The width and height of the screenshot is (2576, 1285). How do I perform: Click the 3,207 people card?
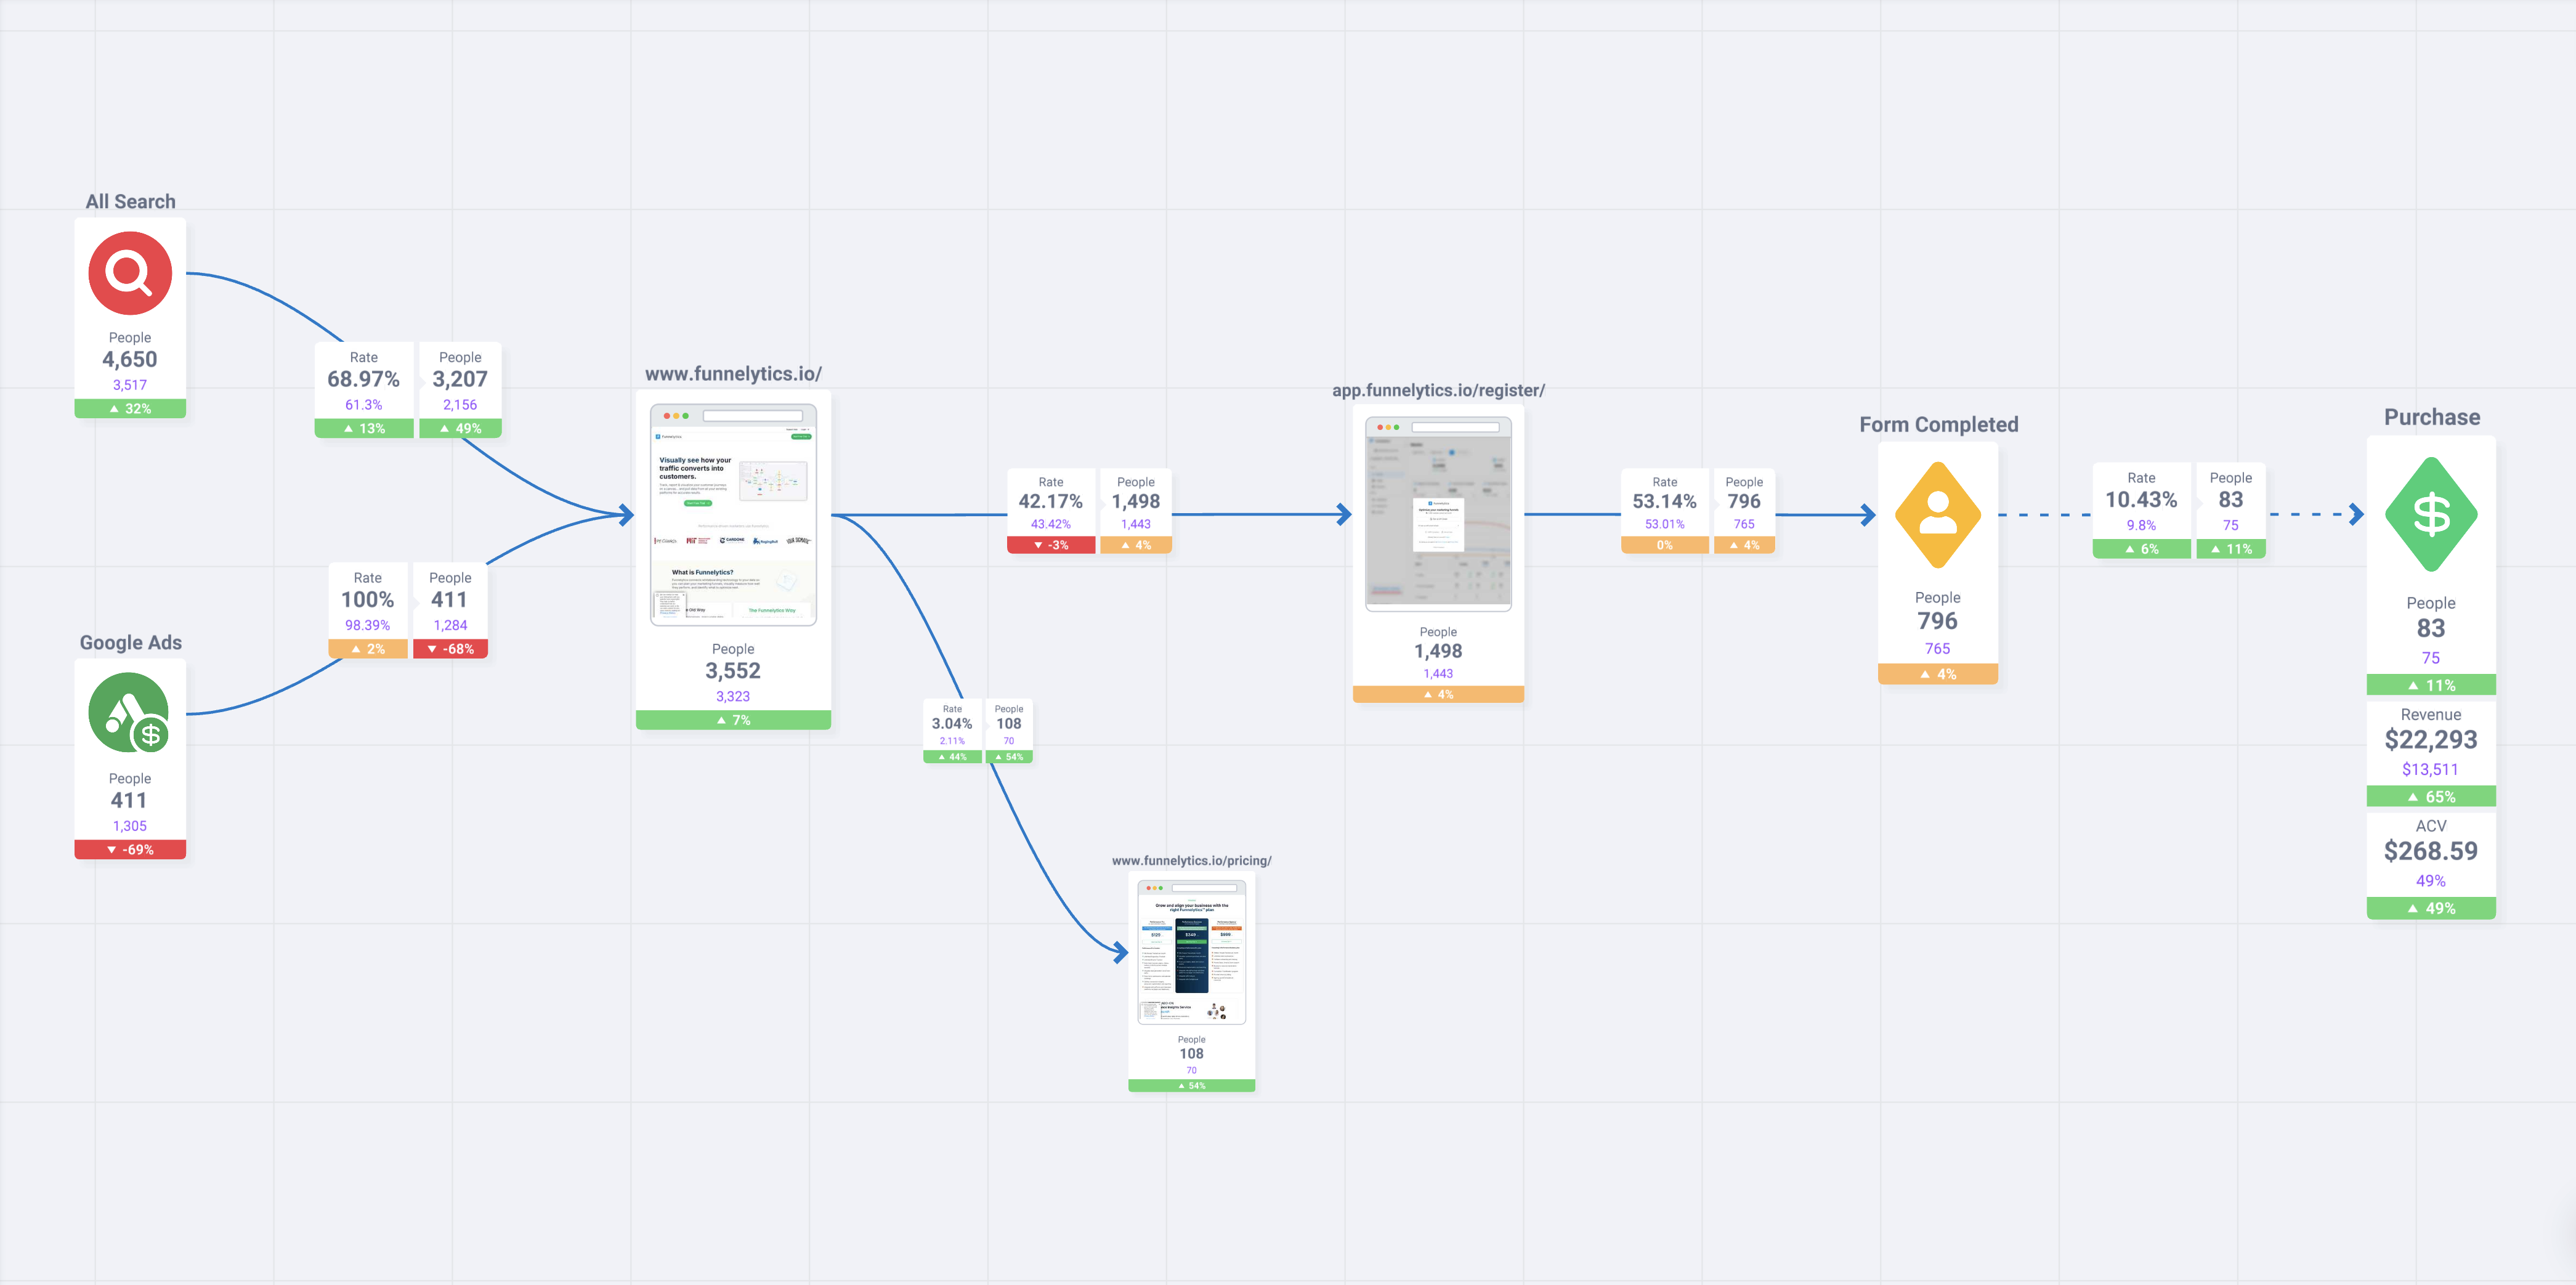coord(460,380)
